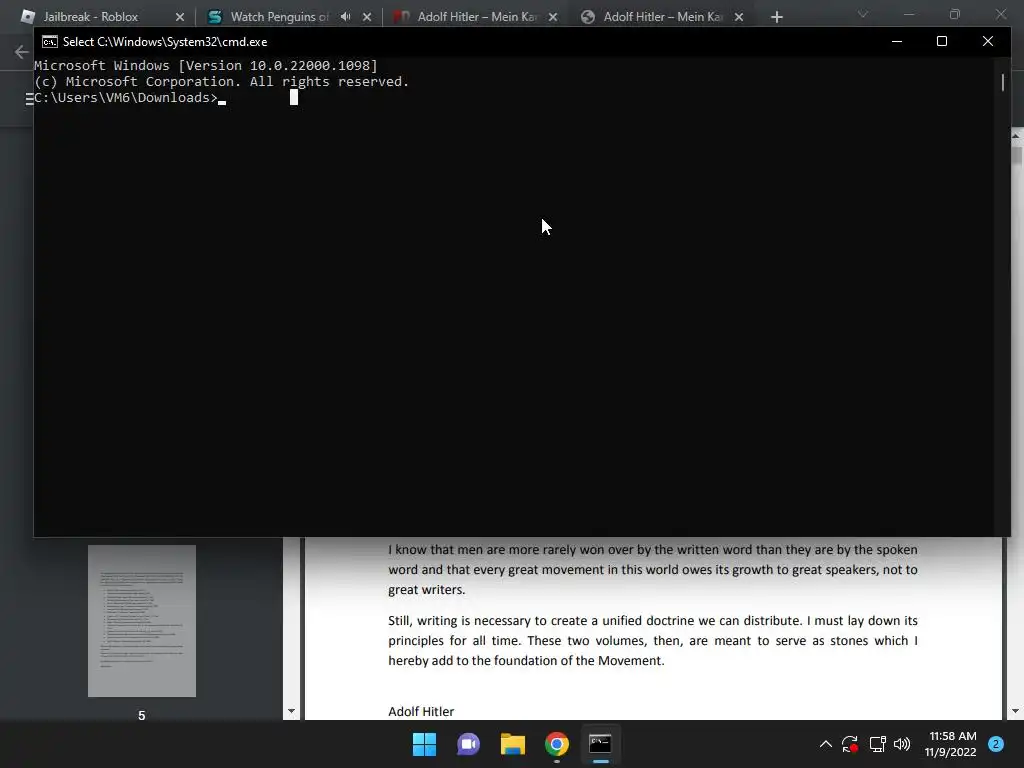
Task: Toggle the PDF sidebar hamburger menu
Action: (x=29, y=99)
